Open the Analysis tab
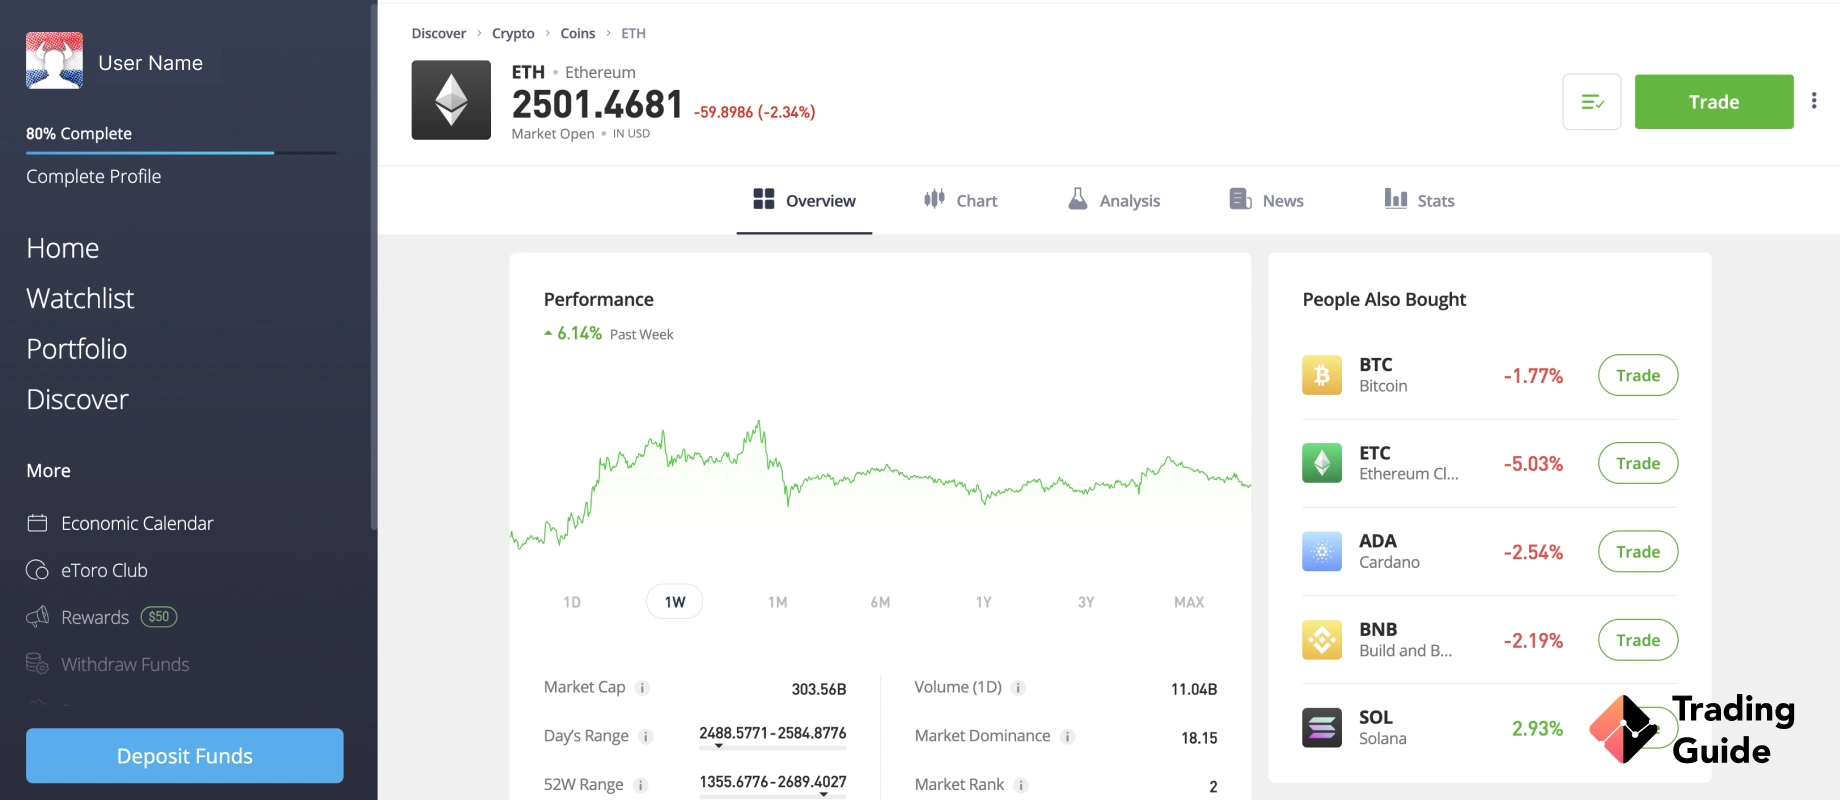Image resolution: width=1840 pixels, height=800 pixels. (1114, 201)
